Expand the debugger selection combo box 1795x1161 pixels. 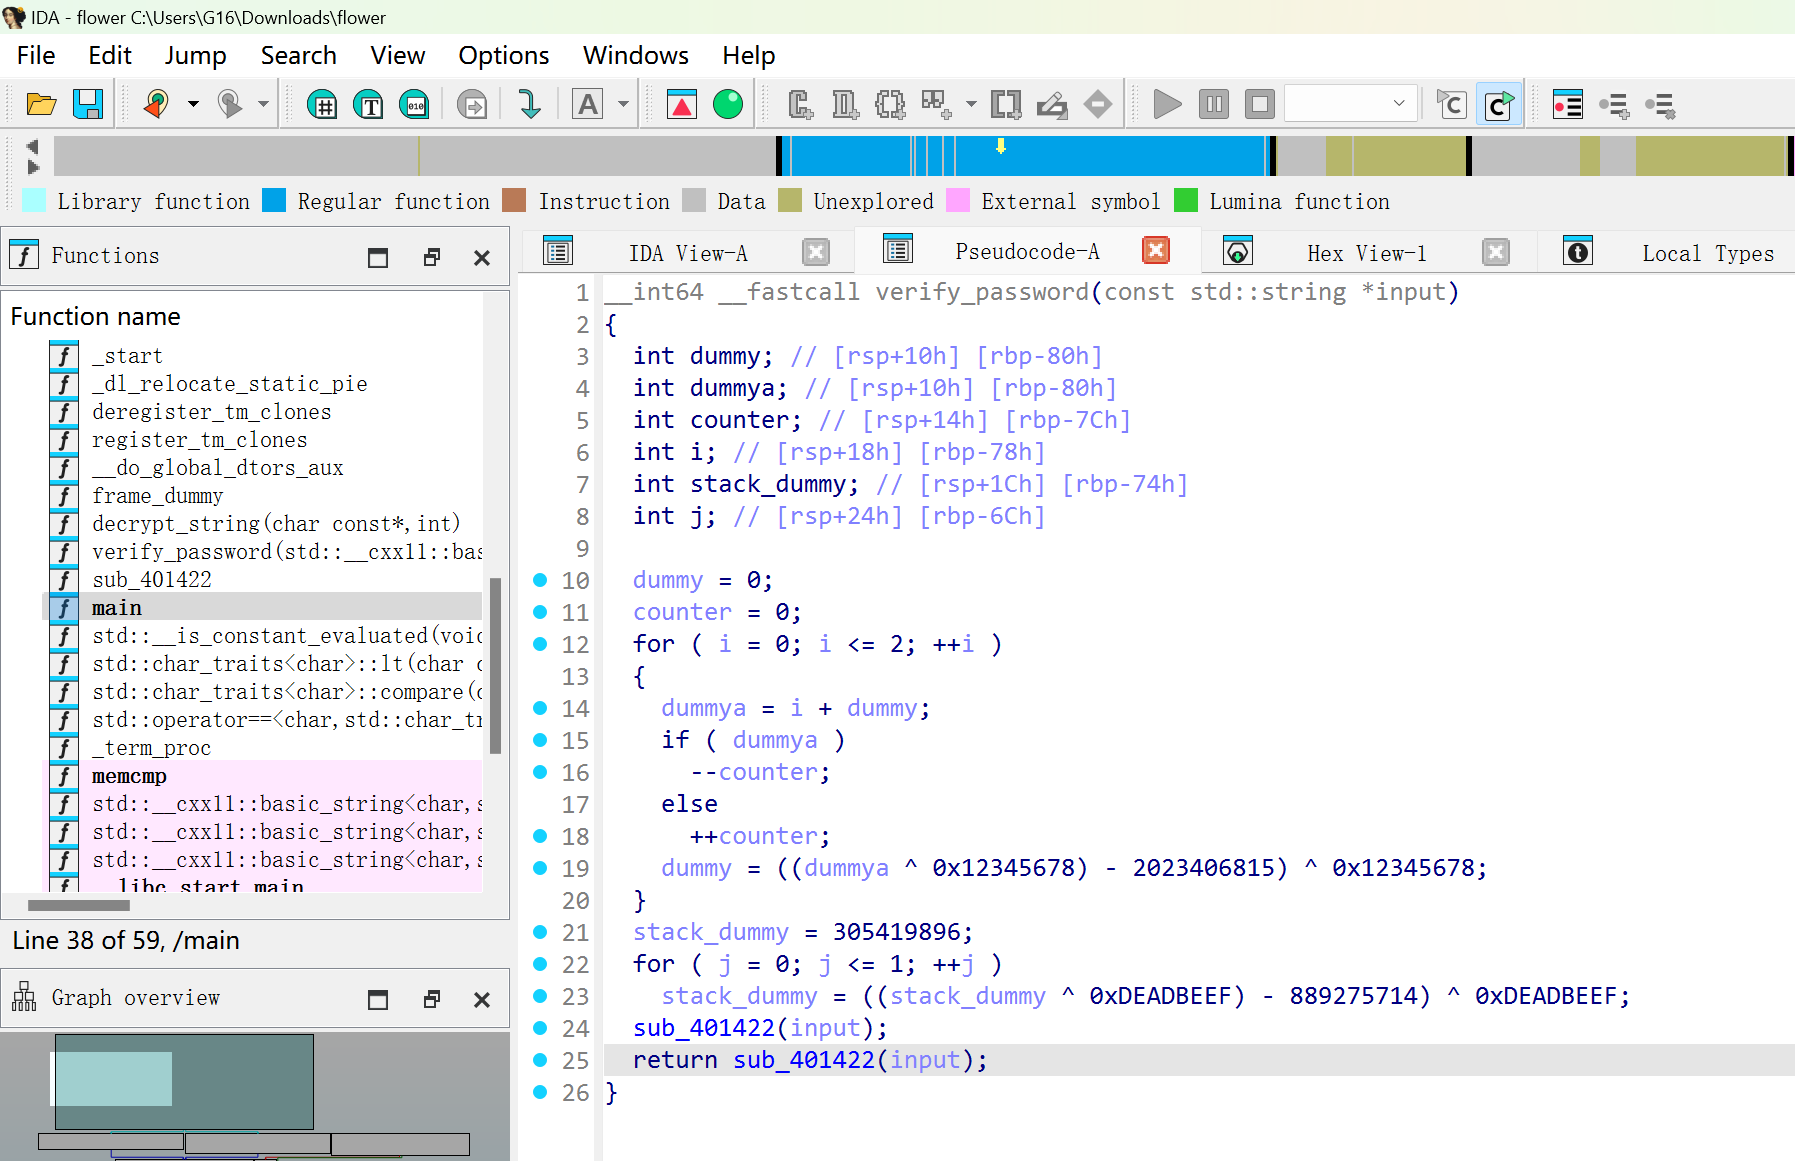click(x=1398, y=104)
